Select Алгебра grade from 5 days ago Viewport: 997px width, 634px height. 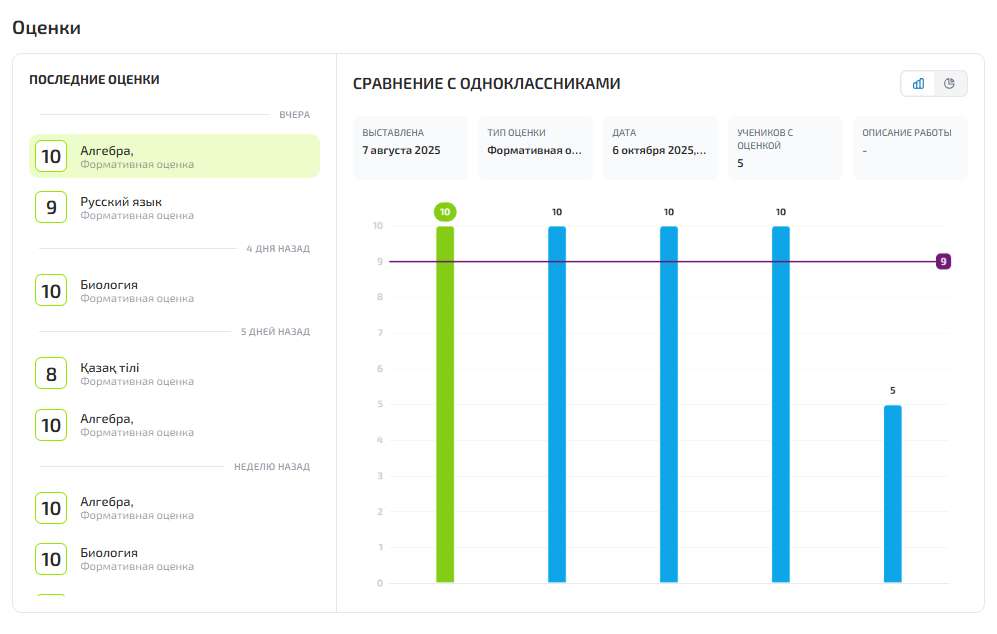[x=174, y=425]
